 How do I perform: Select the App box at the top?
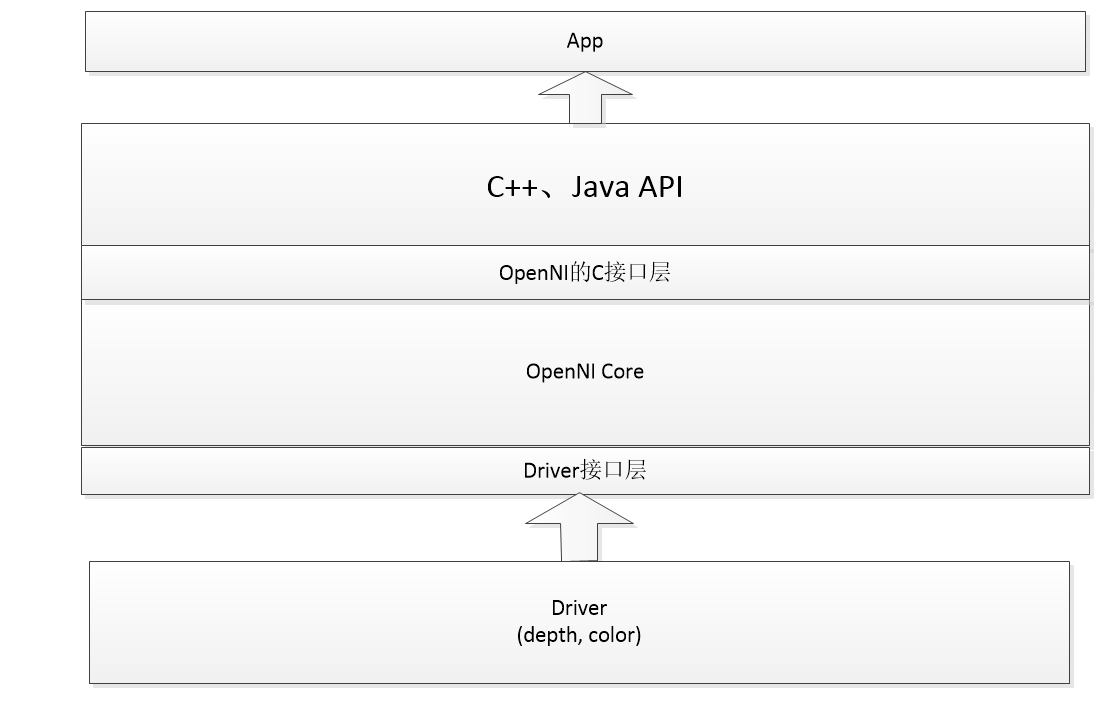[x=585, y=42]
